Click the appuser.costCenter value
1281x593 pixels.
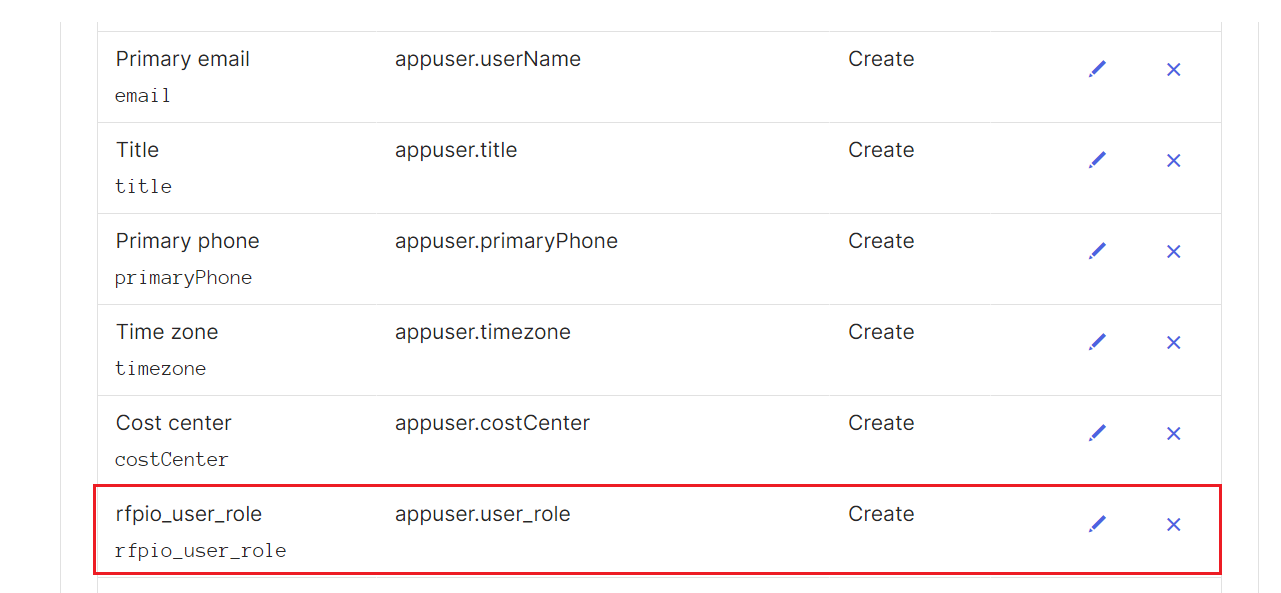(492, 423)
